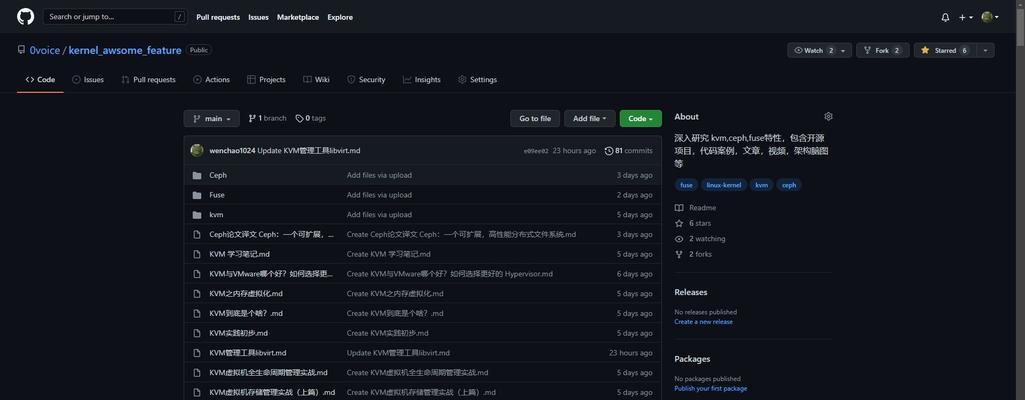Switch to the Projects tab
1025x400 pixels.
pos(266,80)
